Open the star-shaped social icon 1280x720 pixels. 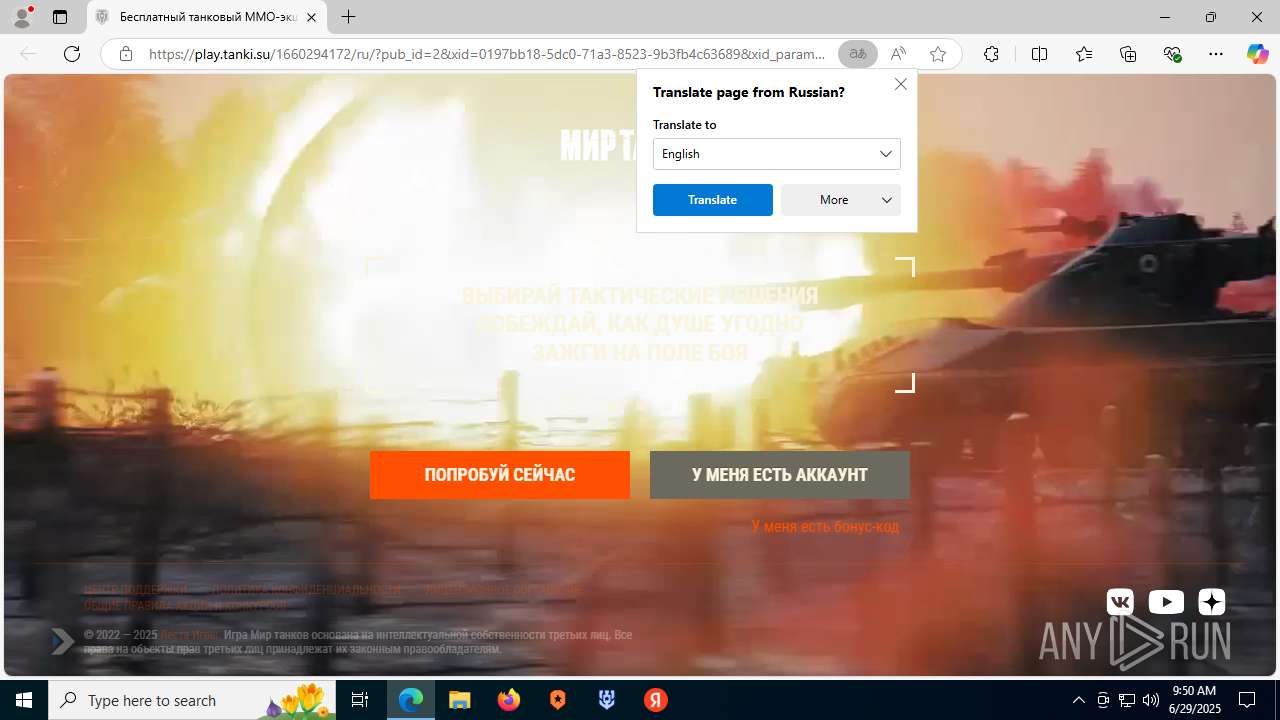1211,602
